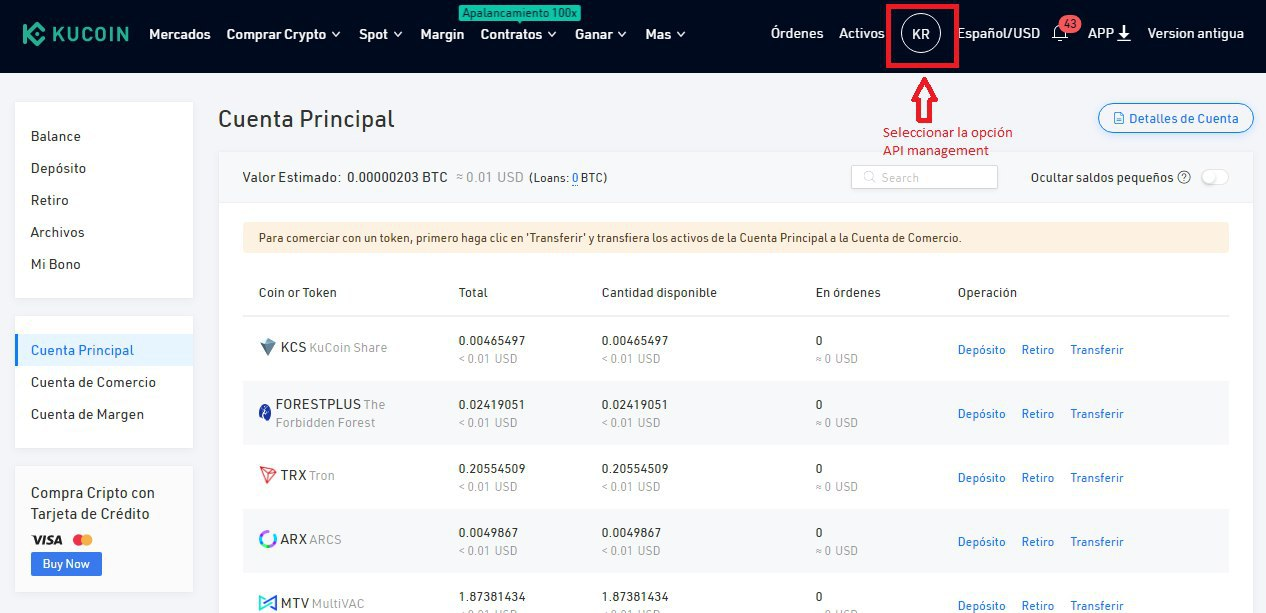The height and width of the screenshot is (613, 1266).
Task: Click Depósito in the TRX row
Action: (x=981, y=478)
